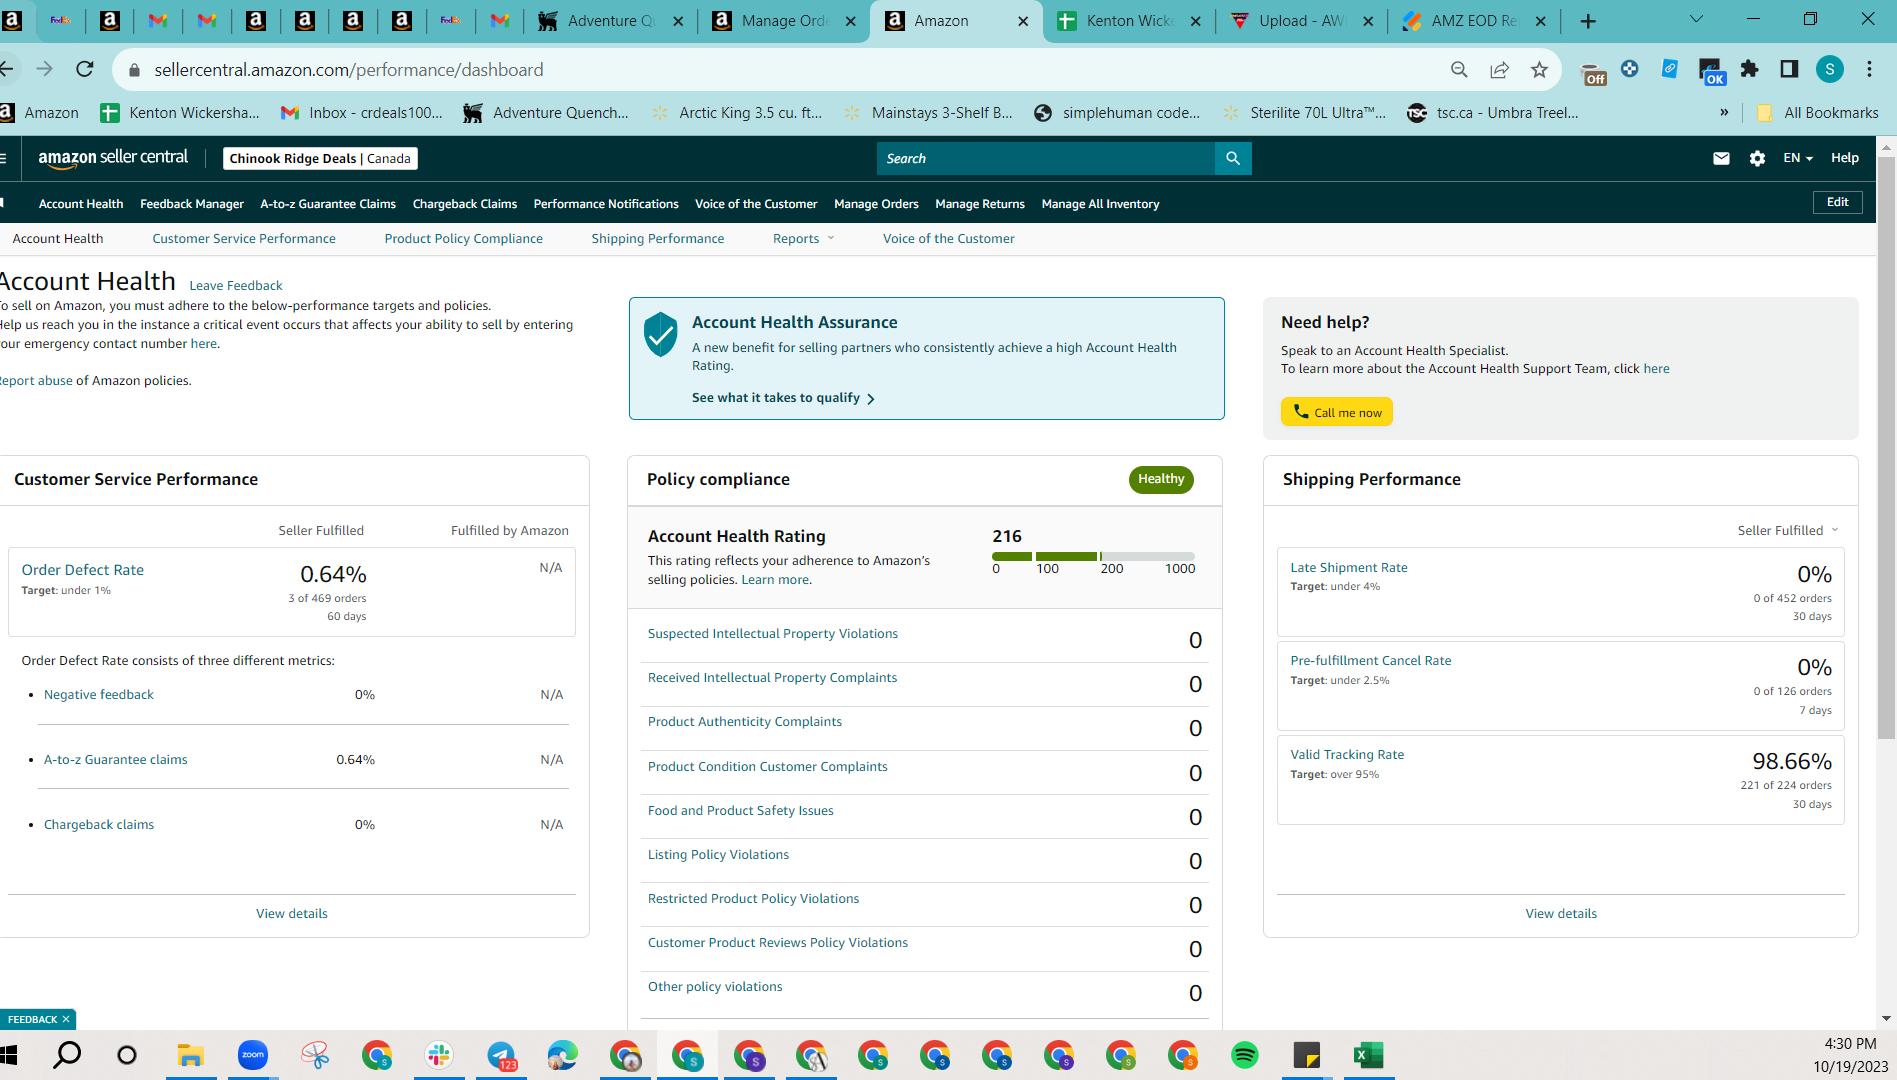Open Spotify from the taskbar
The image size is (1897, 1080).
[x=1245, y=1055]
